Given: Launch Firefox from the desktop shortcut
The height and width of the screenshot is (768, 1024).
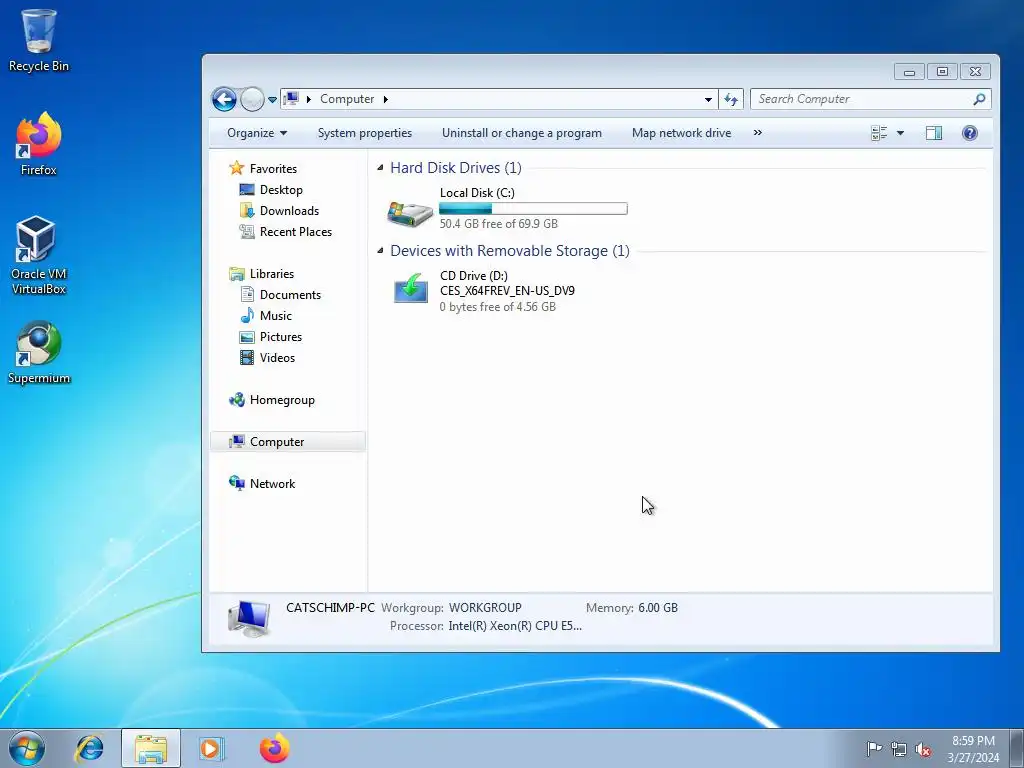Looking at the screenshot, I should [x=39, y=144].
